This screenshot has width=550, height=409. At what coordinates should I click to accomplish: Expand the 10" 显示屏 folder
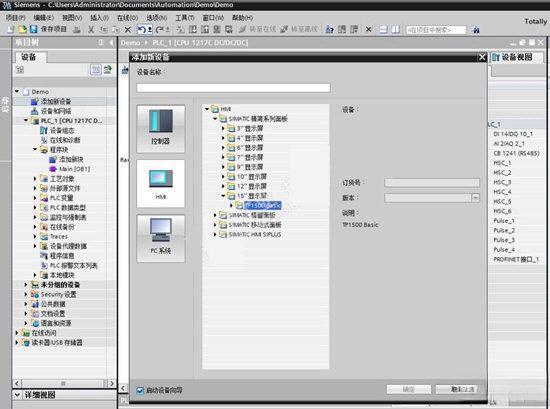223,176
